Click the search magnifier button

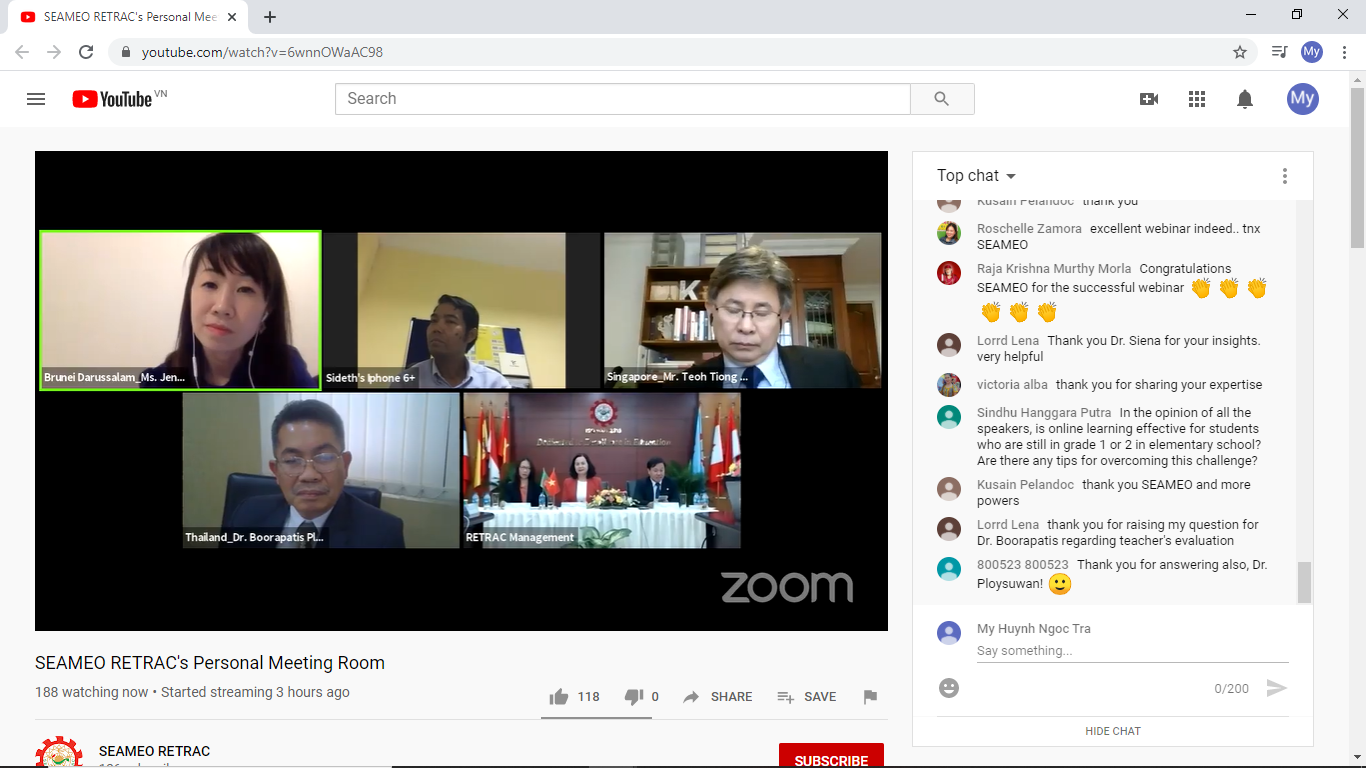point(942,98)
